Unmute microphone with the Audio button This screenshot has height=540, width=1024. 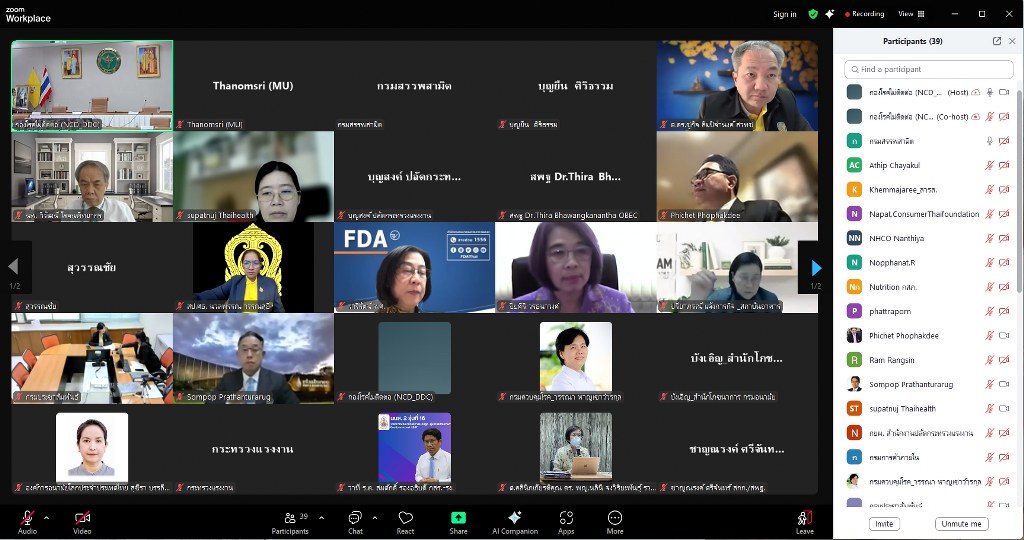(27, 522)
